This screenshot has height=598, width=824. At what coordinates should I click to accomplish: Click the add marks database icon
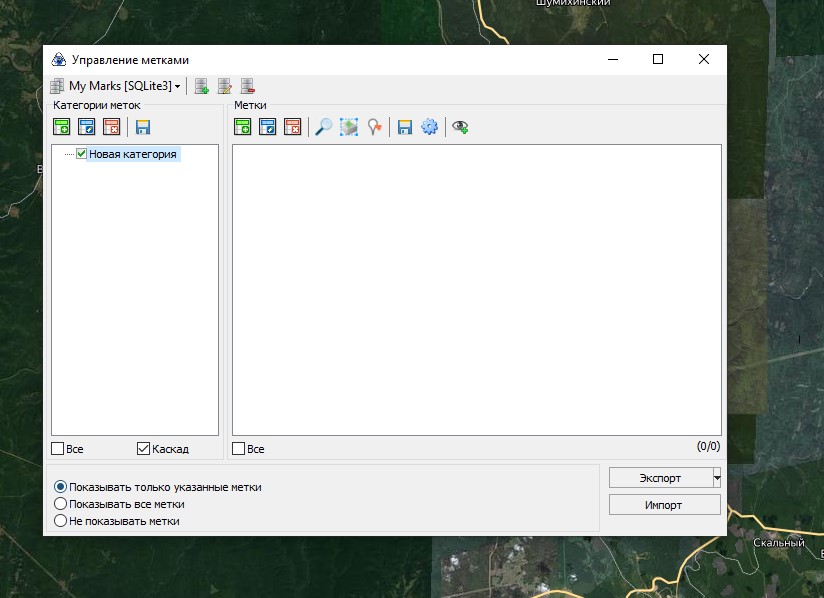pyautogui.click(x=202, y=87)
